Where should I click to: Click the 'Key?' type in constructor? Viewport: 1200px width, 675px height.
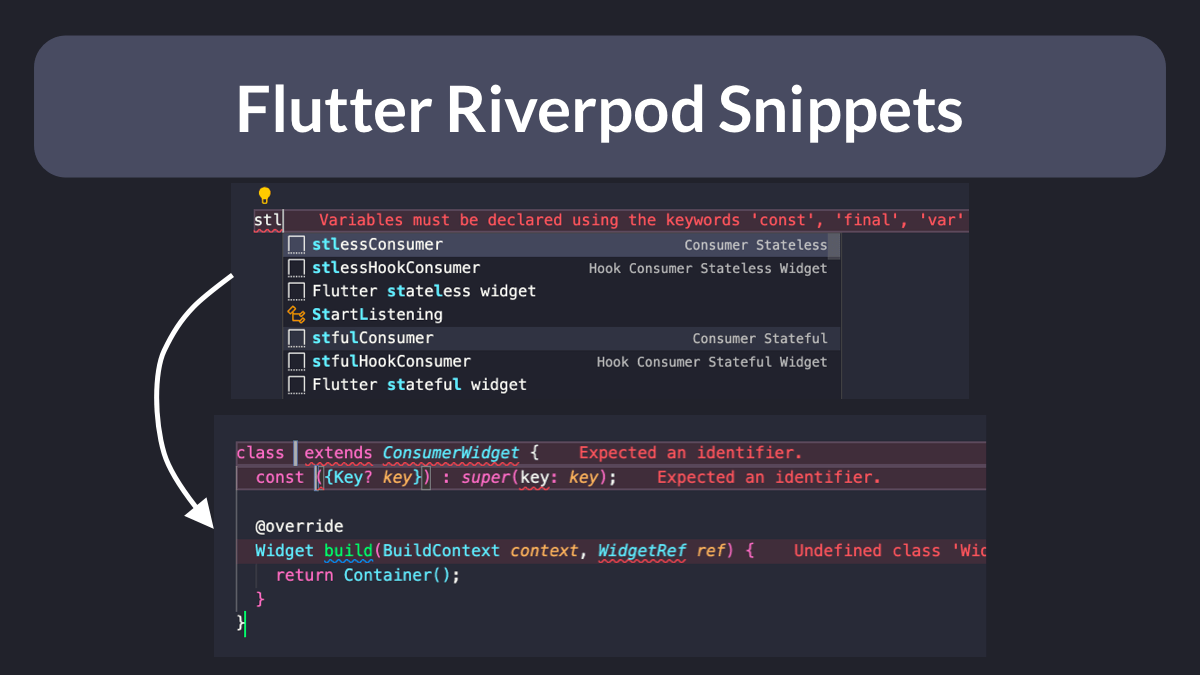coord(354,477)
